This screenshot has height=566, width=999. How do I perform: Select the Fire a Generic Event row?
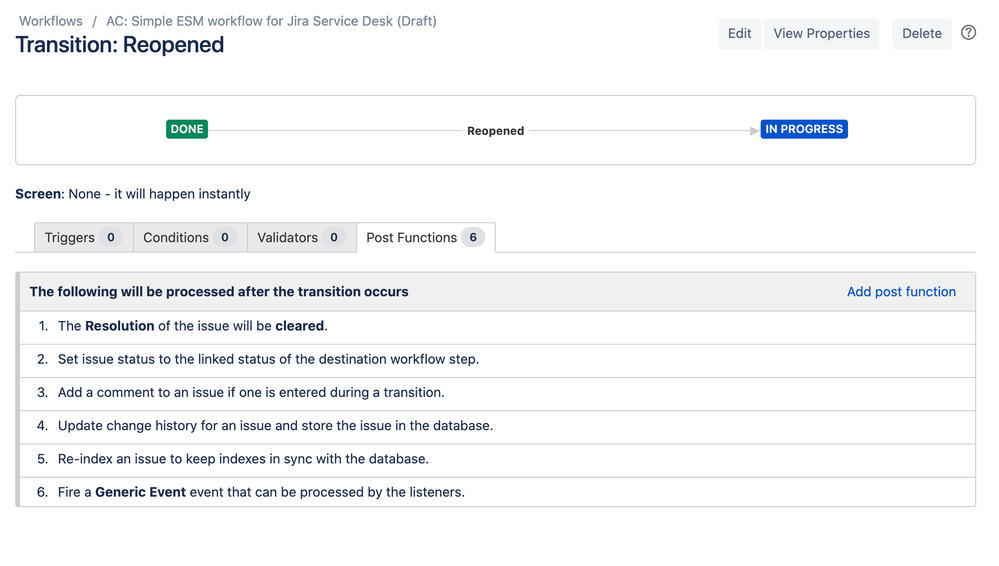pyautogui.click(x=261, y=492)
